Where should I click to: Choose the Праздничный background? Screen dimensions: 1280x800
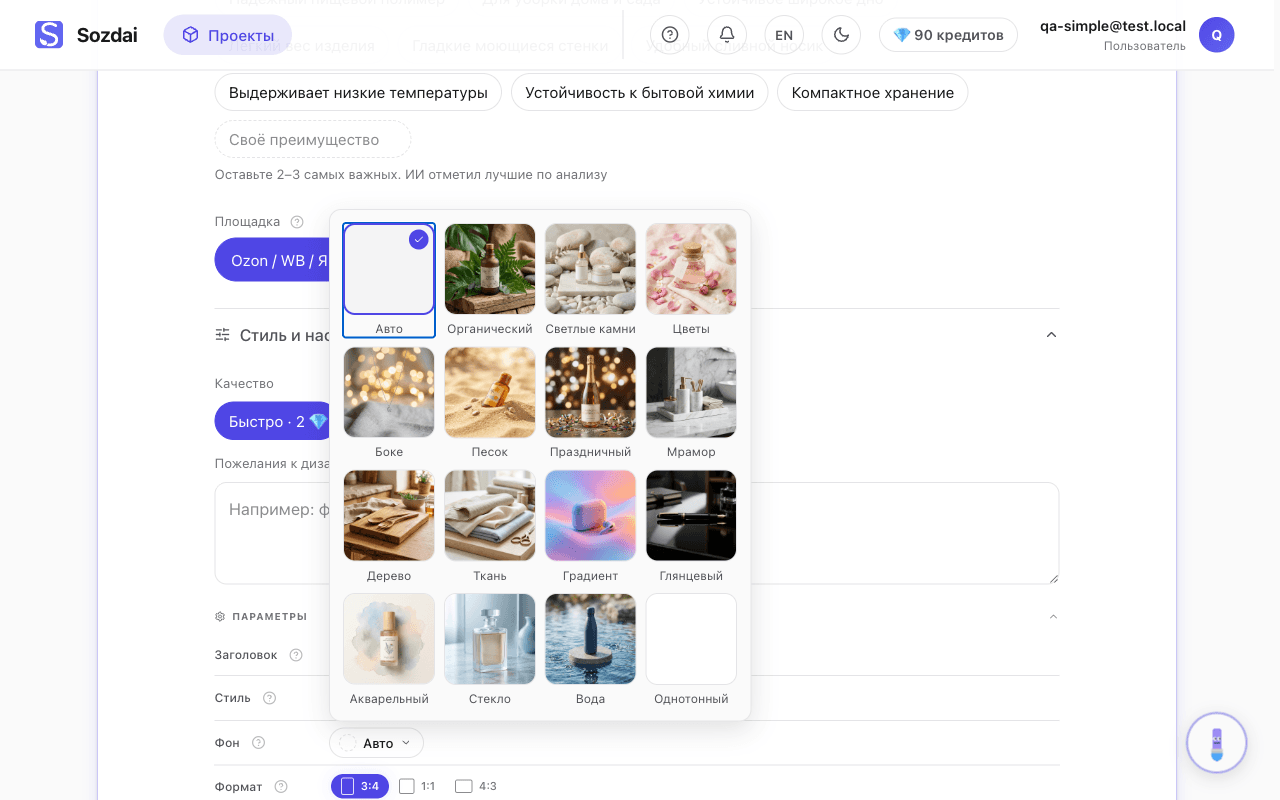(590, 392)
